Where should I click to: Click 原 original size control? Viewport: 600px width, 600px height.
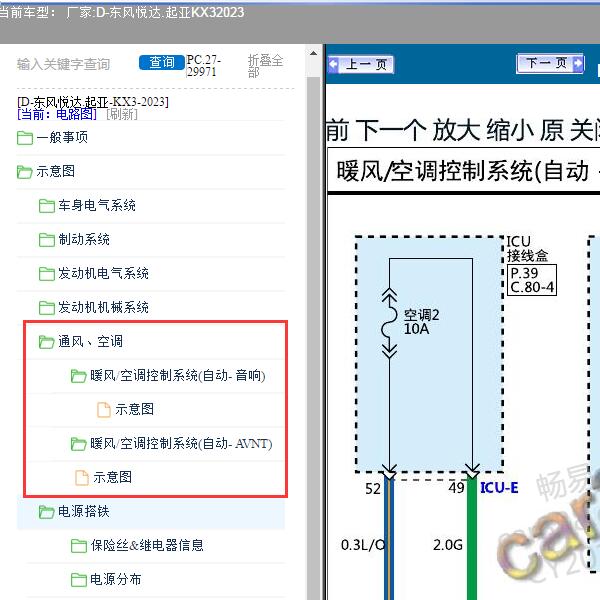click(551, 130)
